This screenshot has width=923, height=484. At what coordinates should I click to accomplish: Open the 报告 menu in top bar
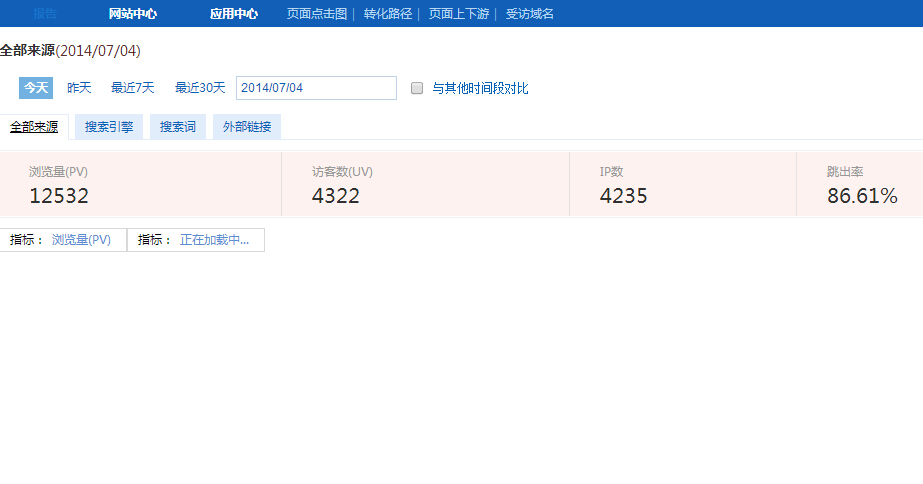pyautogui.click(x=45, y=14)
